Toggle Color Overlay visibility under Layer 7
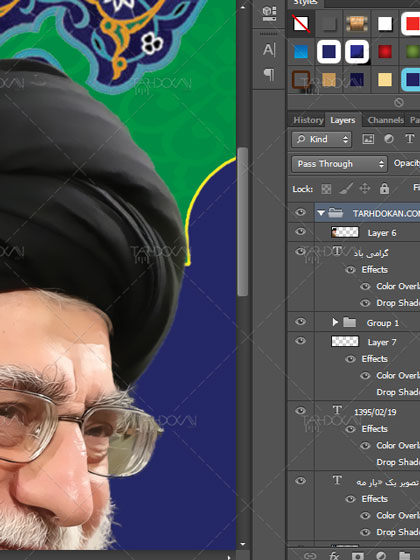This screenshot has height=560, width=420. pos(365,375)
